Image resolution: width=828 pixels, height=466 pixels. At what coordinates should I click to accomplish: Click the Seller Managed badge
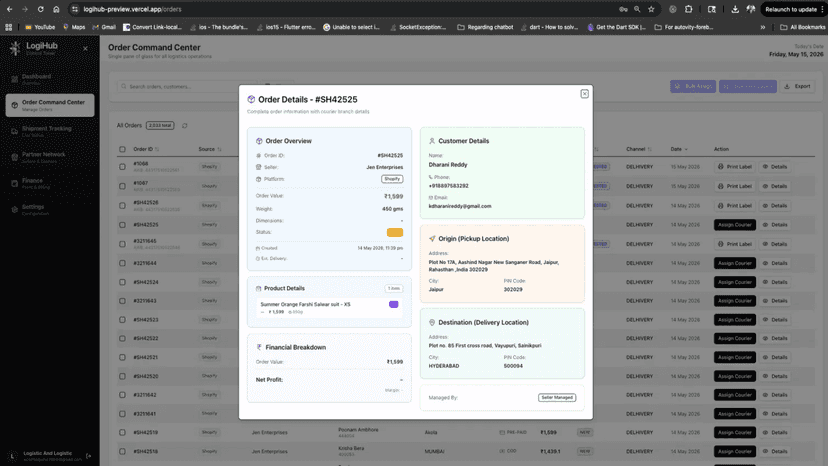[557, 397]
